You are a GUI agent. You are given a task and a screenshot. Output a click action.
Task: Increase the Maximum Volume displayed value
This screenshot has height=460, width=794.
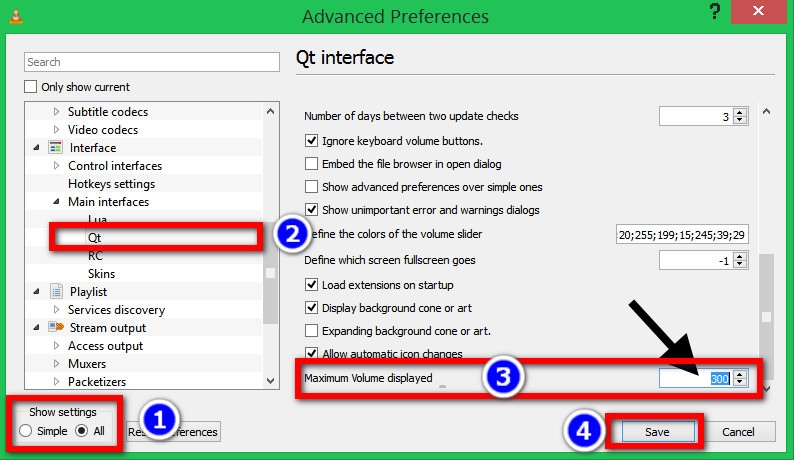click(740, 373)
